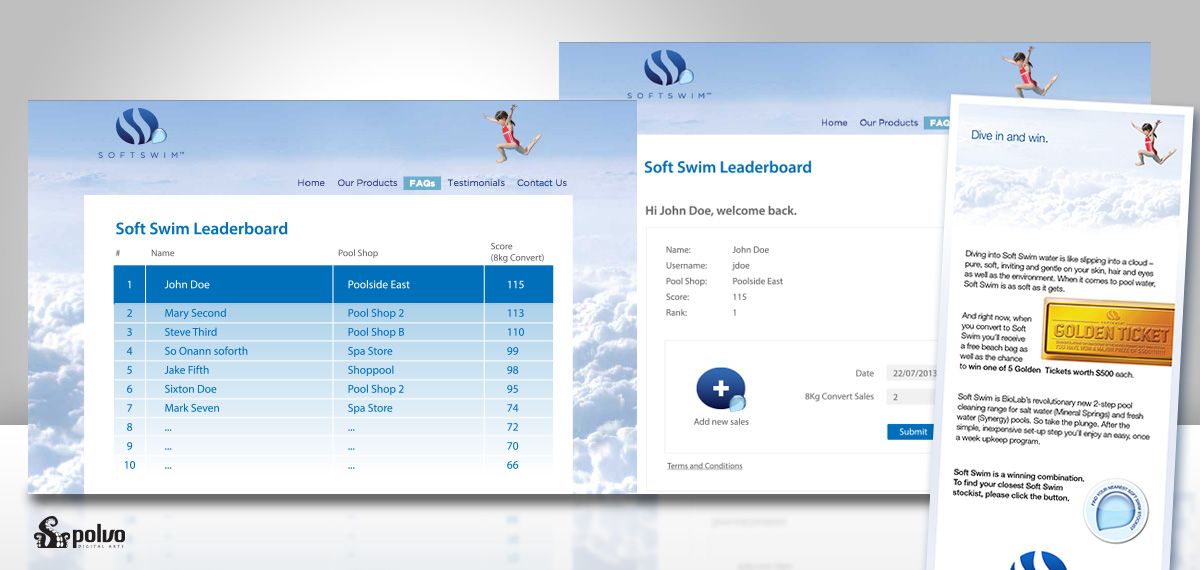The height and width of the screenshot is (570, 1200).
Task: Select So Onann soforth in the leaderboard
Action: pyautogui.click(x=206, y=351)
